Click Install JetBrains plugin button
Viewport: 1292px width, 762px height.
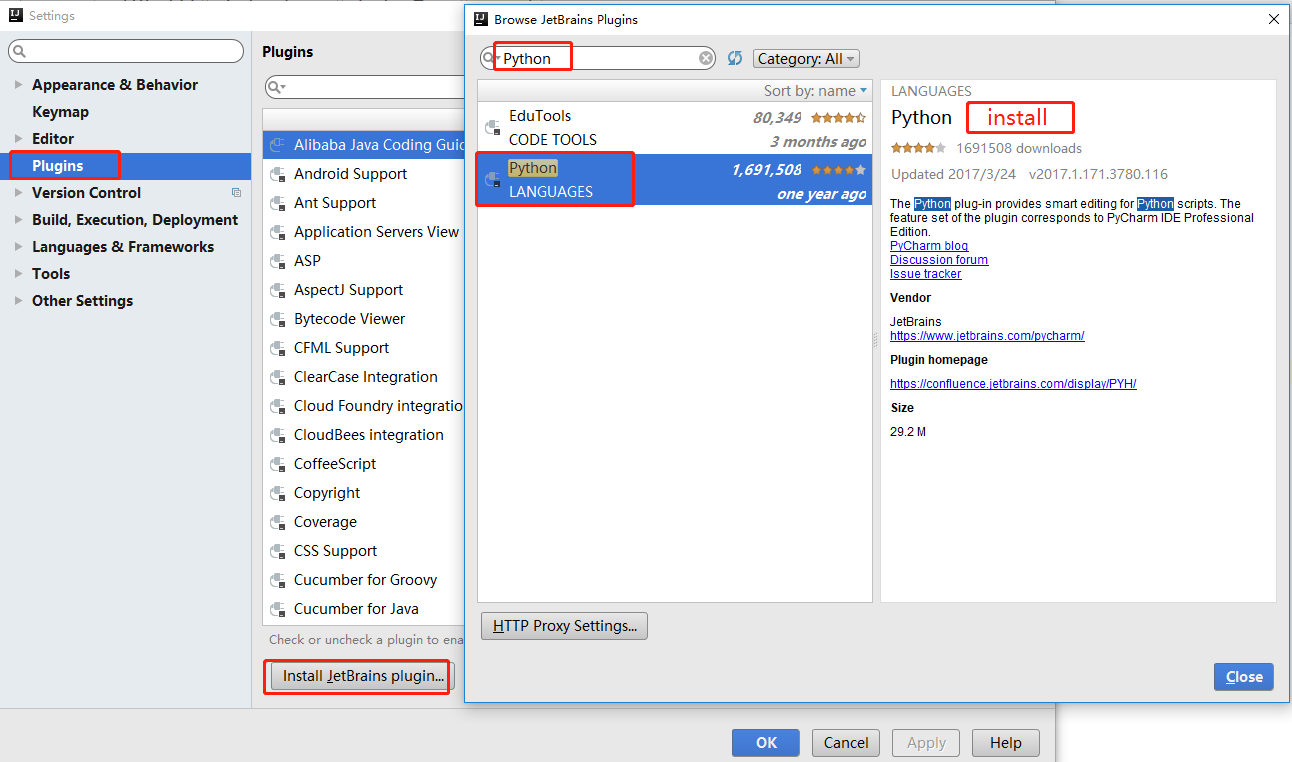[x=363, y=676]
